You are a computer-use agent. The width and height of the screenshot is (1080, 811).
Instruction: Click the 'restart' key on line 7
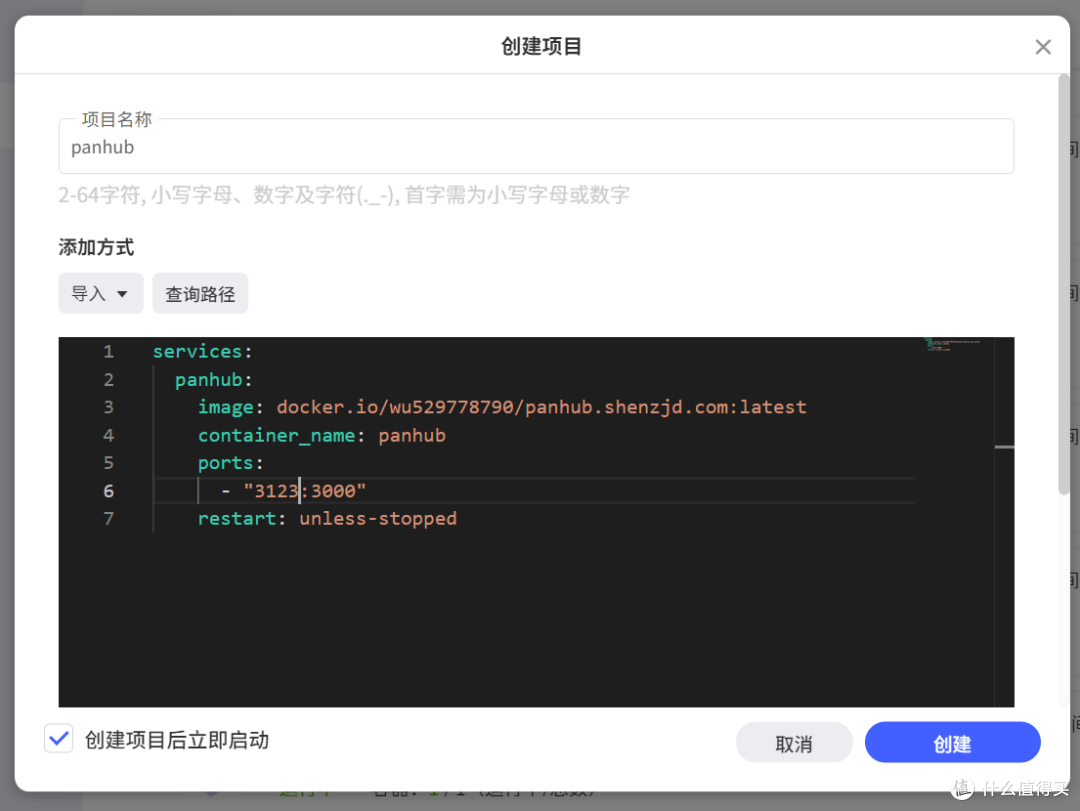[236, 518]
